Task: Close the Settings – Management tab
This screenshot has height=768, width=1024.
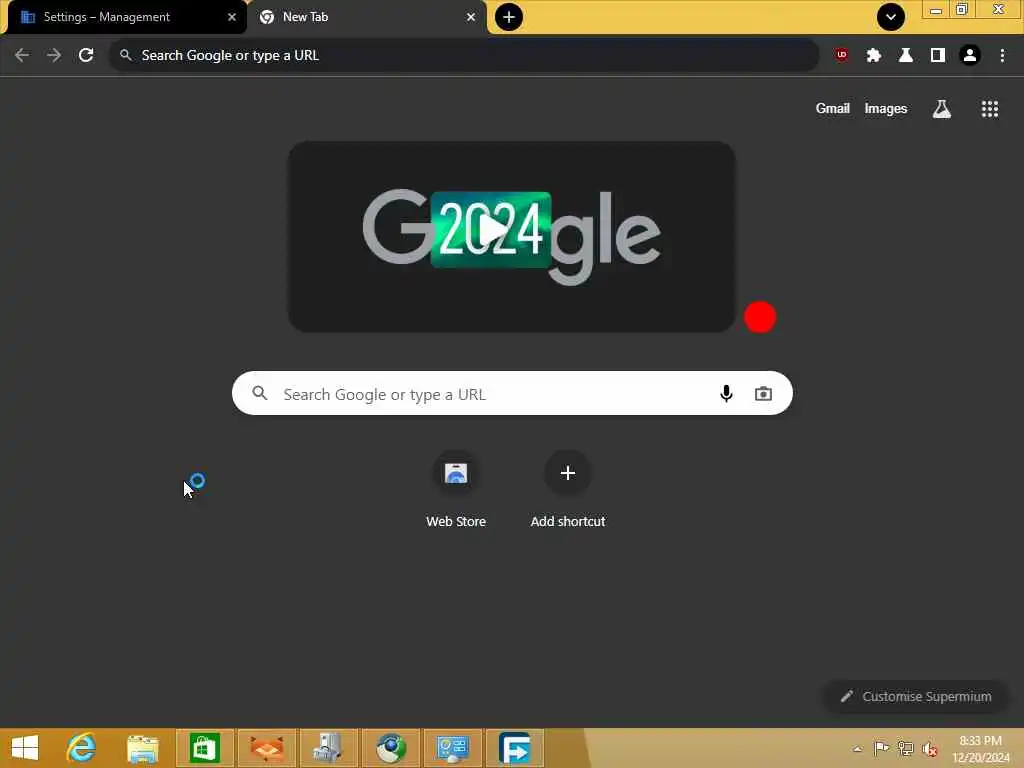Action: click(231, 18)
